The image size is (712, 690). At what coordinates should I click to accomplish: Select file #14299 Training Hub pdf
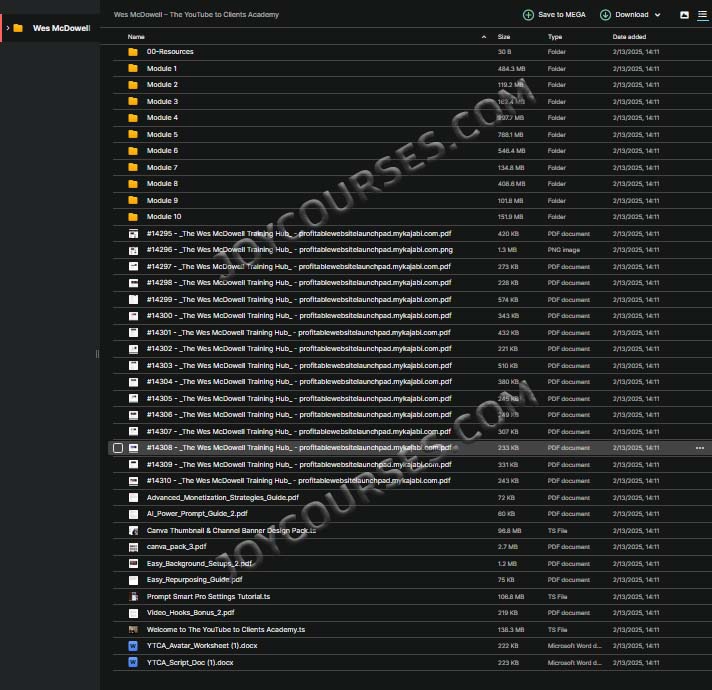299,300
